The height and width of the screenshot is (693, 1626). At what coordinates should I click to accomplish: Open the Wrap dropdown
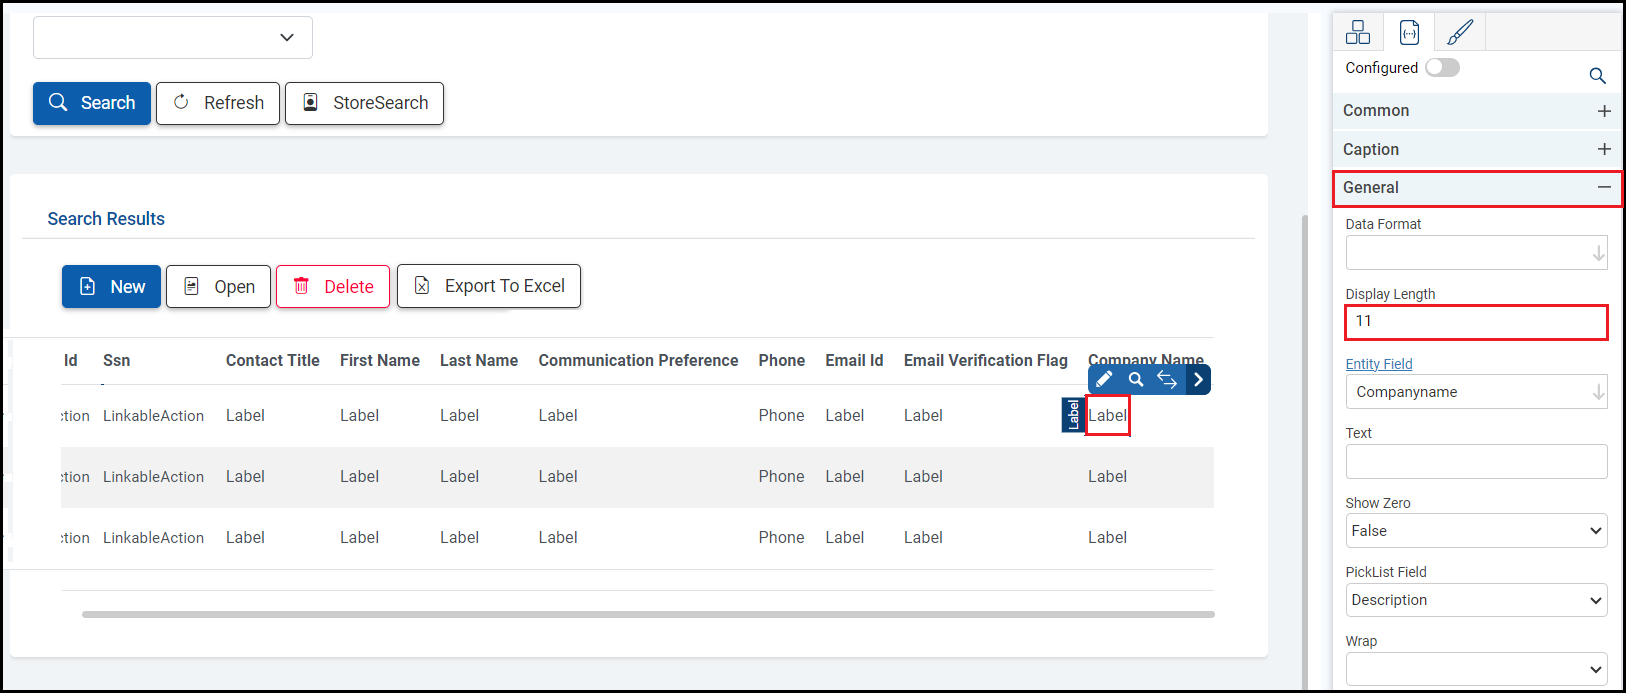pyautogui.click(x=1476, y=669)
